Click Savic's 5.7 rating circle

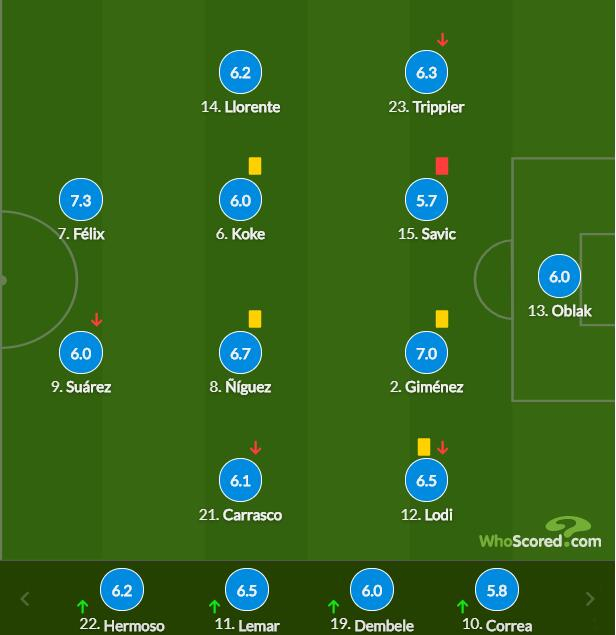[x=426, y=200]
